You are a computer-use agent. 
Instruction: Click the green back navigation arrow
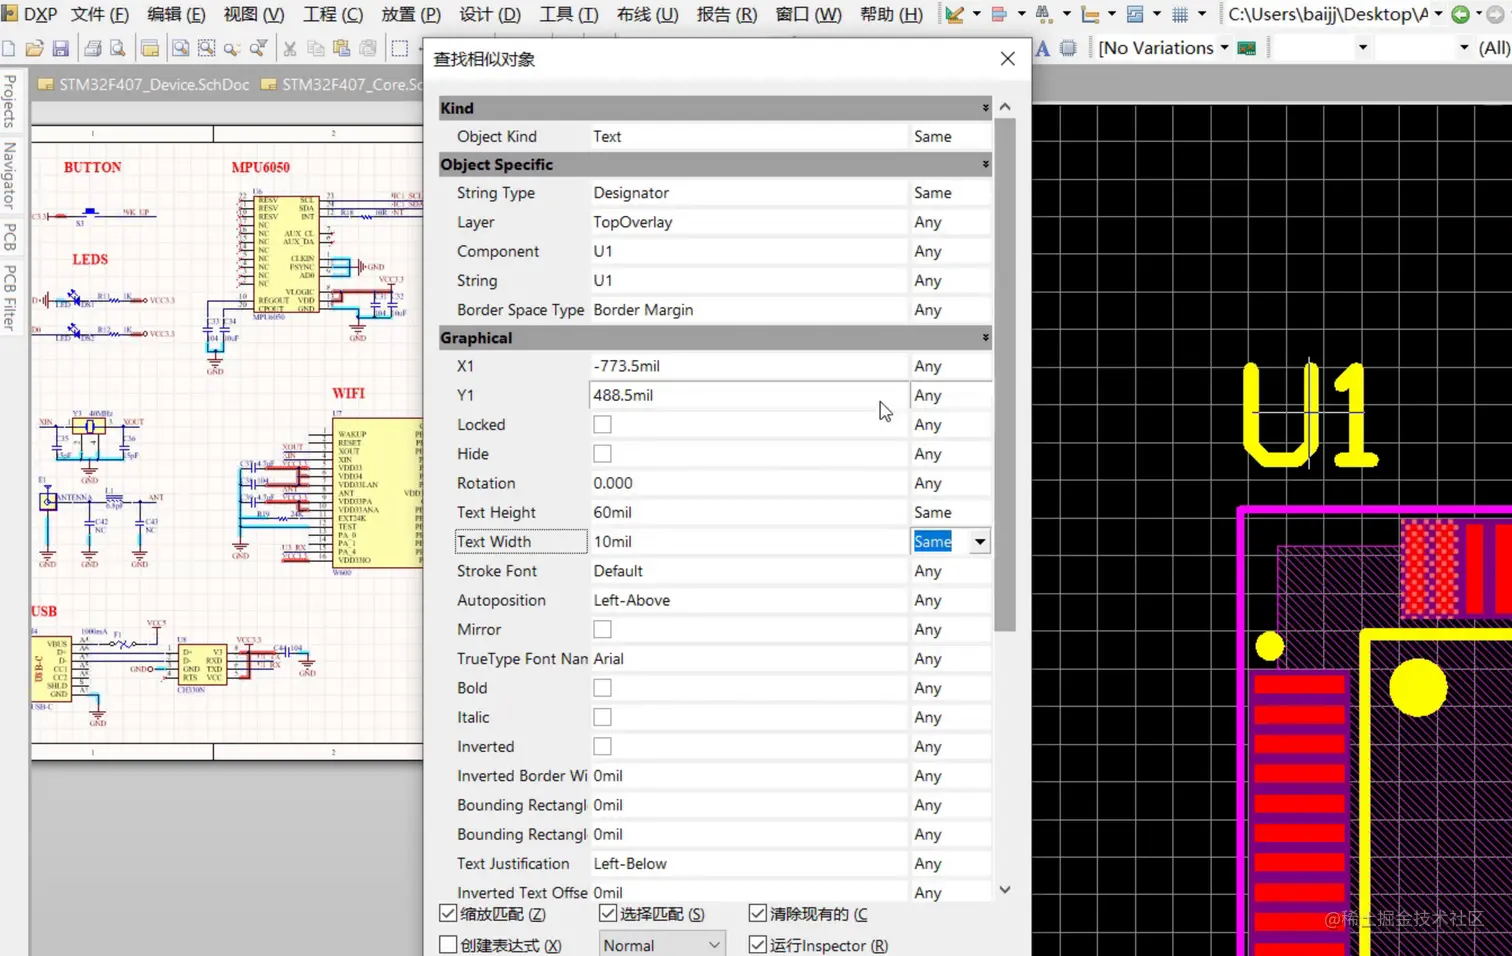1461,14
